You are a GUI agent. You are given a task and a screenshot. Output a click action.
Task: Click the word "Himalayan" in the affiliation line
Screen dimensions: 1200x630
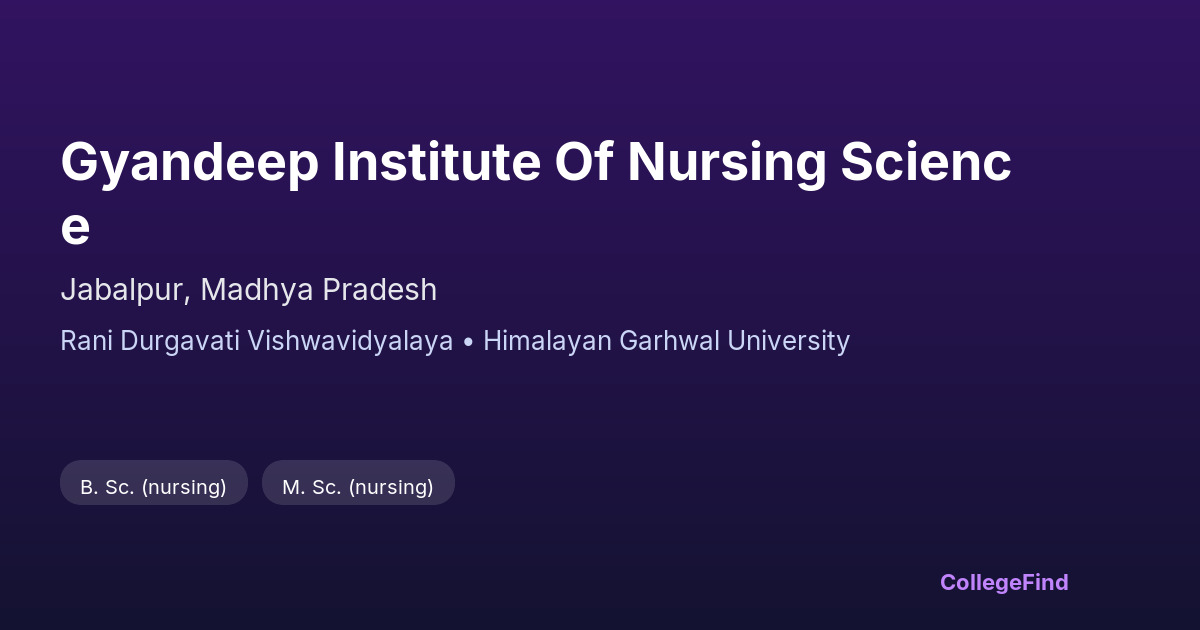[547, 341]
